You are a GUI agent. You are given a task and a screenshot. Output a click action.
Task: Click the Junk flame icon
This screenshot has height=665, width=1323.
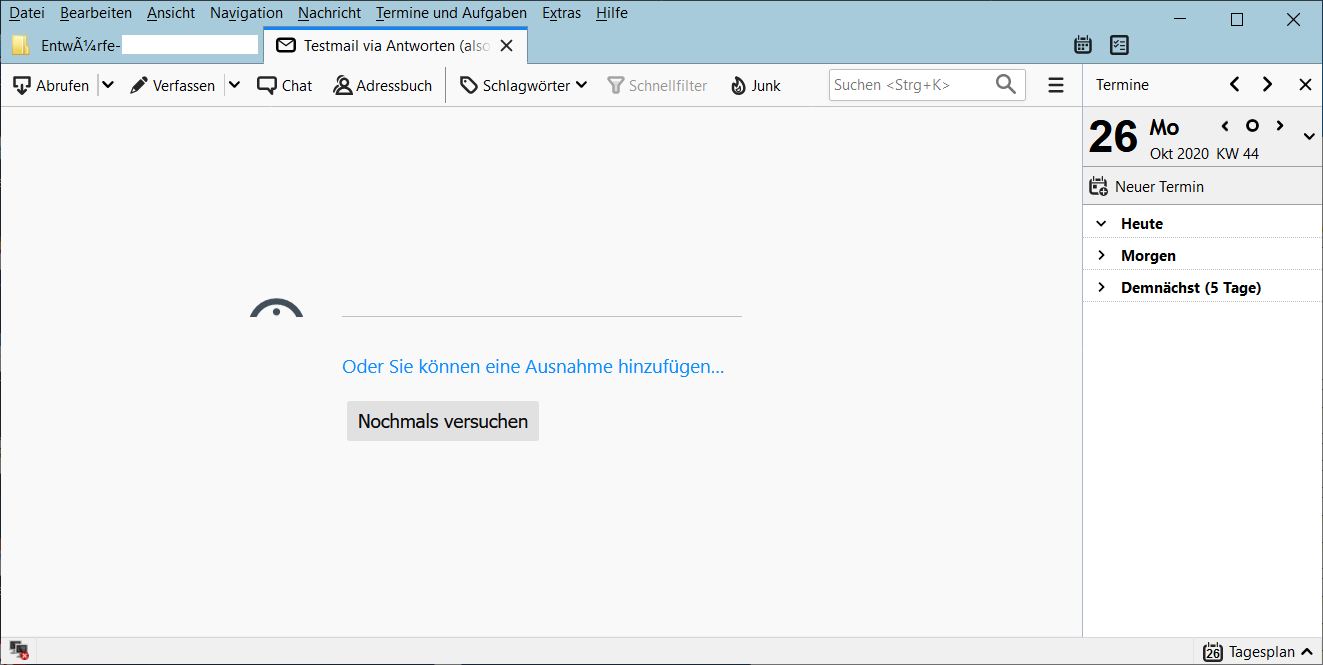[x=739, y=86]
